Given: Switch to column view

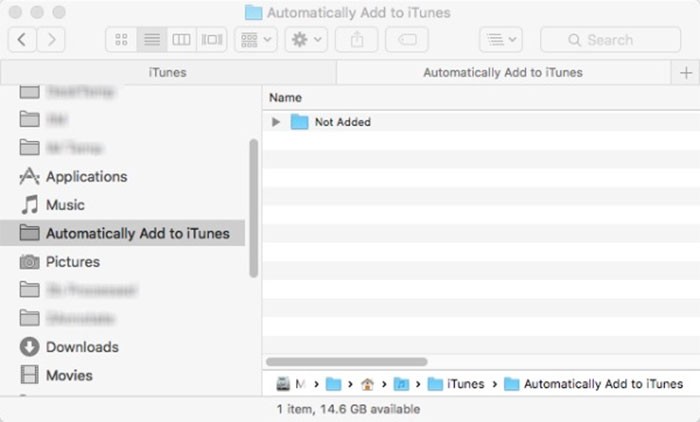Looking at the screenshot, I should point(181,40).
